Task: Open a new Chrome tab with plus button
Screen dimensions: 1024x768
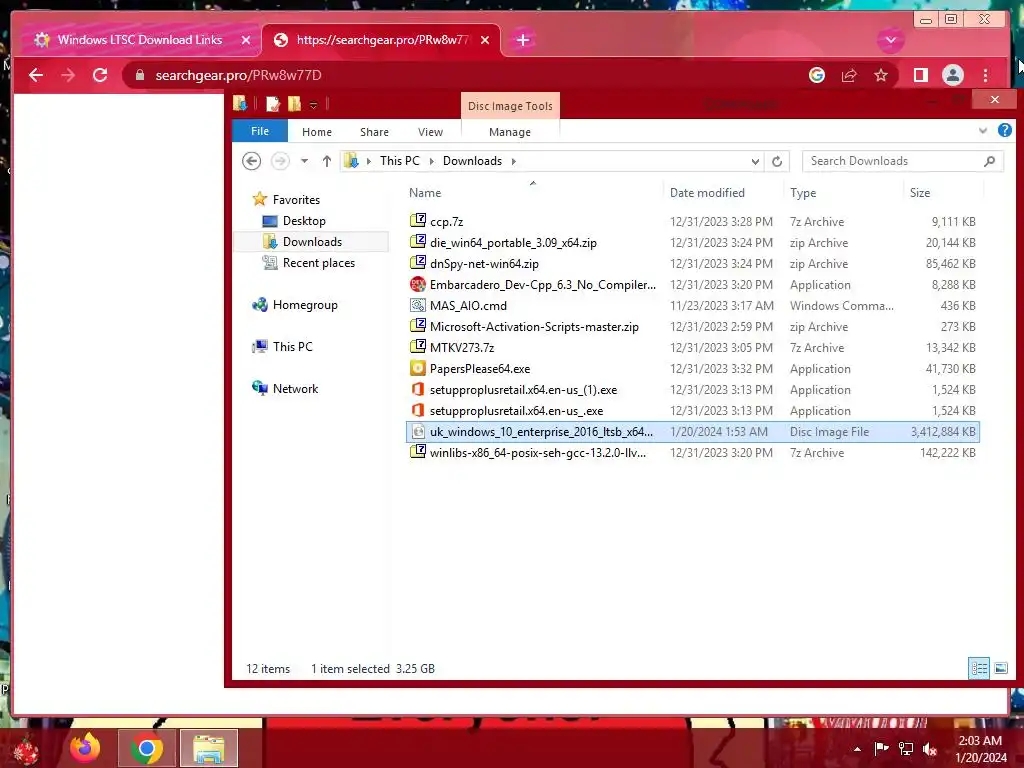Action: point(522,40)
